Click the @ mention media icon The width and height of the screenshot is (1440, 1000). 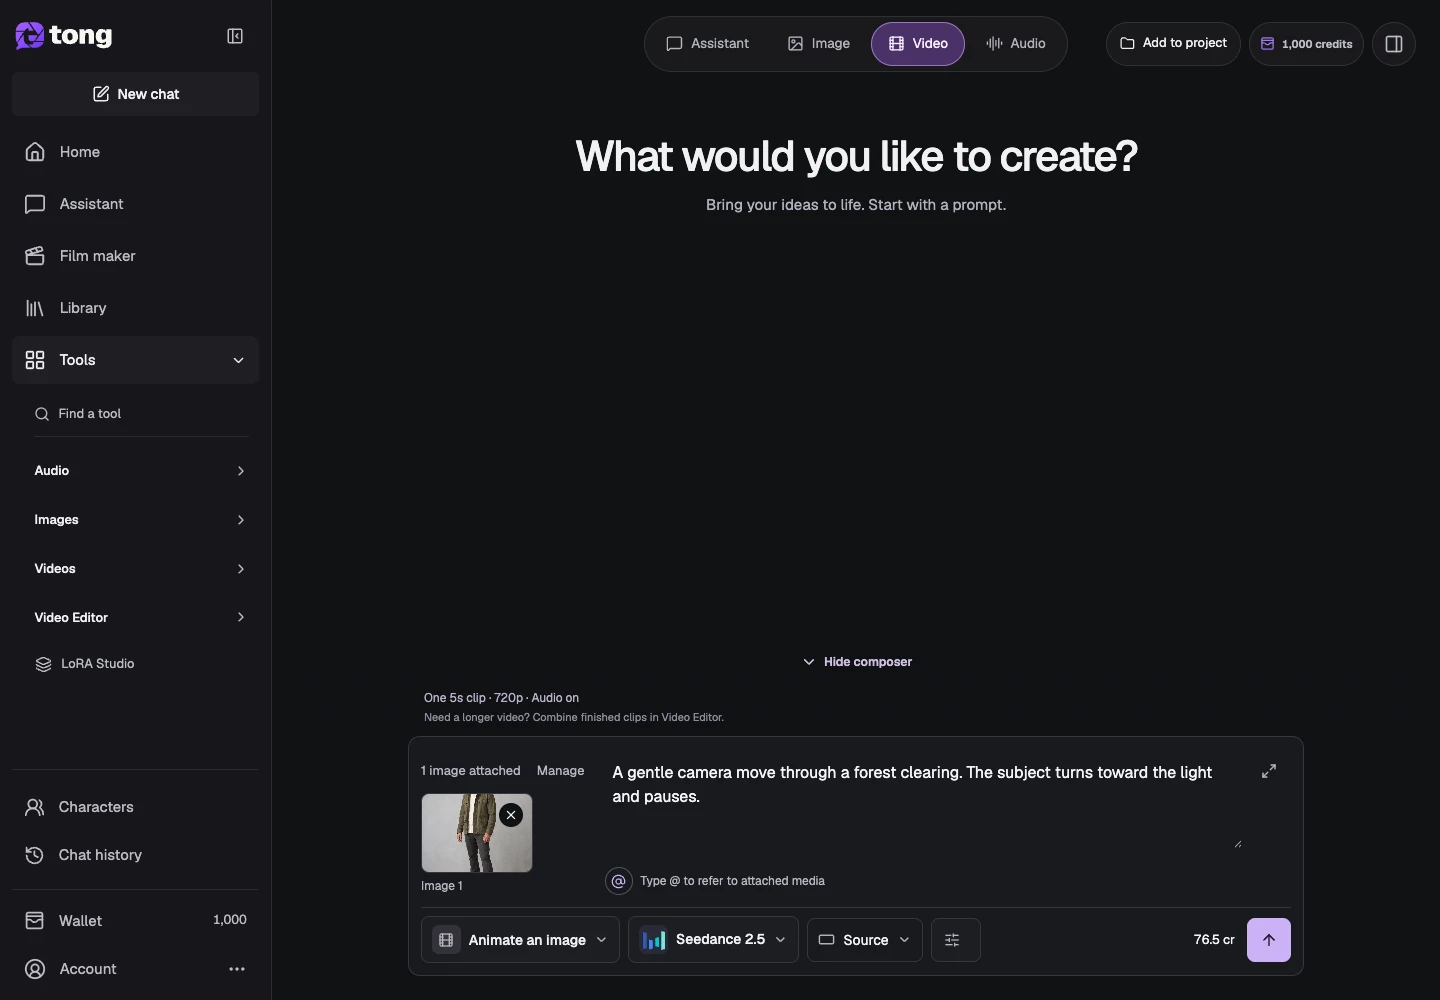point(619,881)
